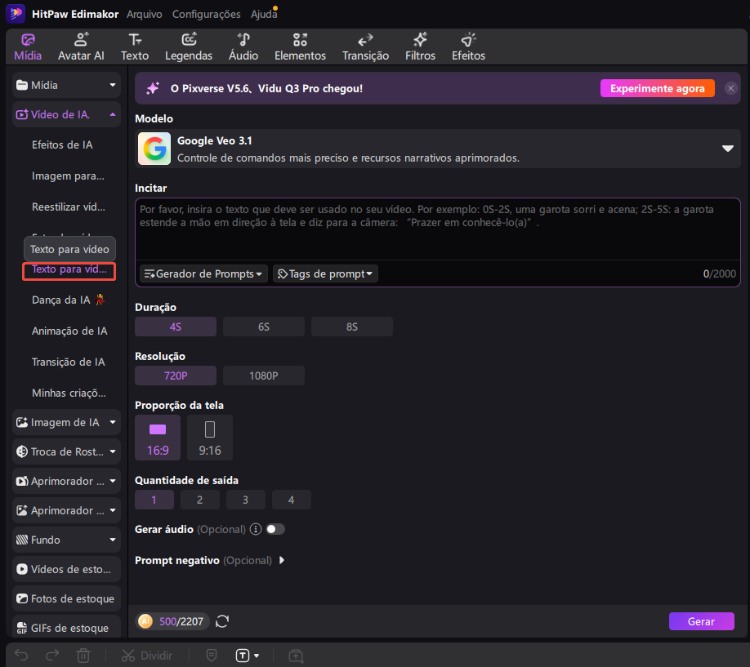
Task: Open the Legendas captions tab
Action: tap(188, 47)
